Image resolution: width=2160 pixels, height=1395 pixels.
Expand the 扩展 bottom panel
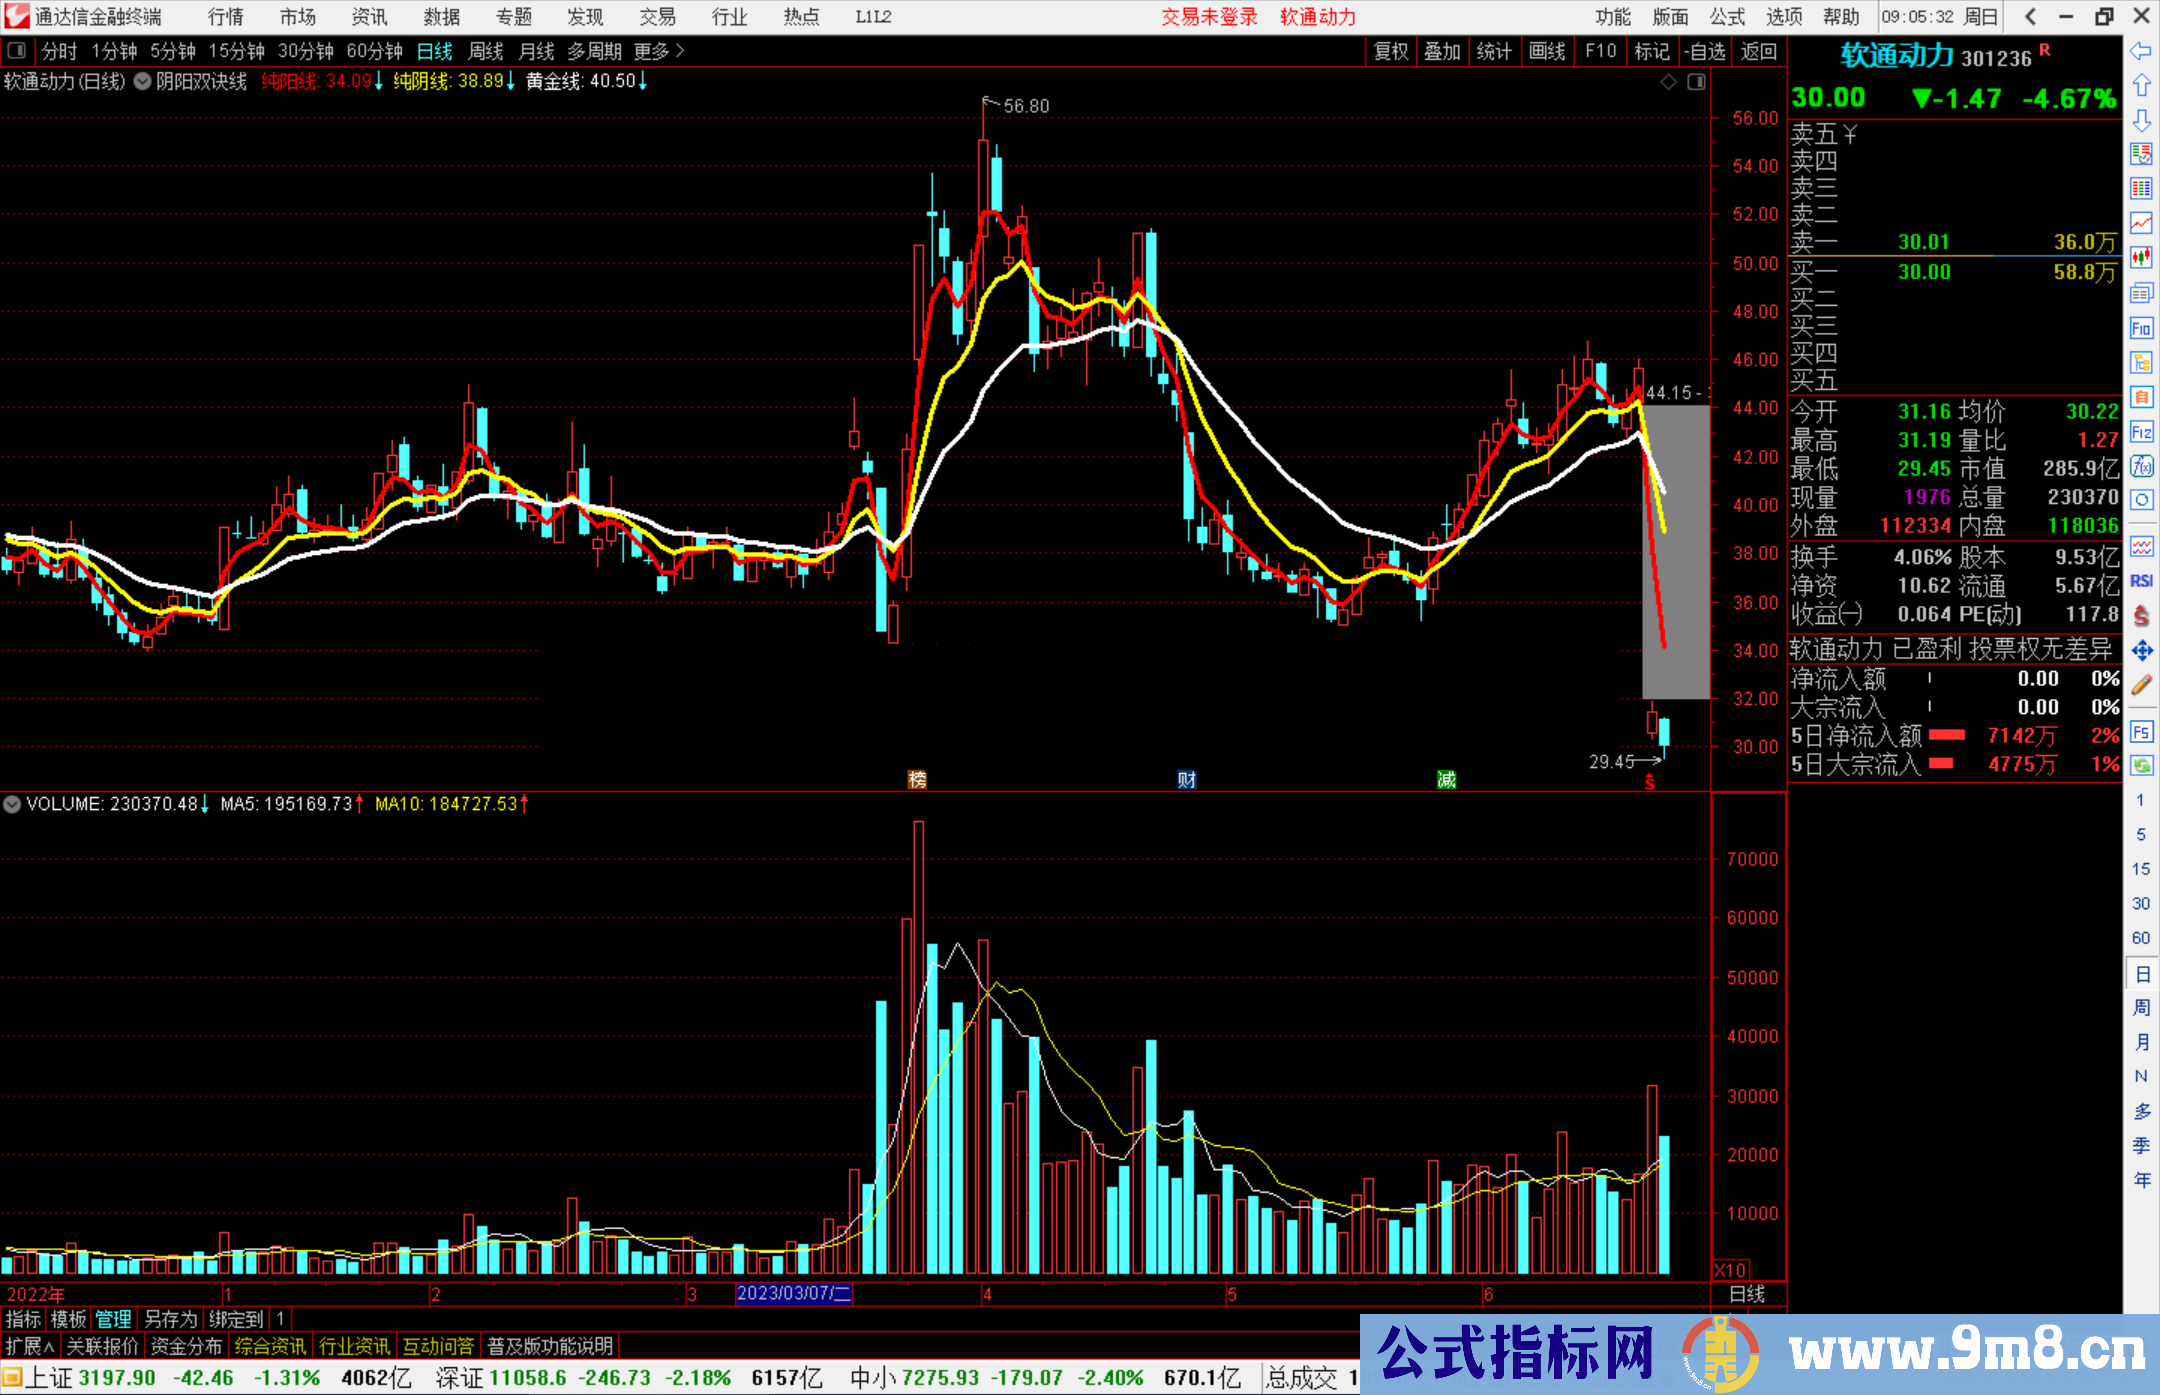30,1346
